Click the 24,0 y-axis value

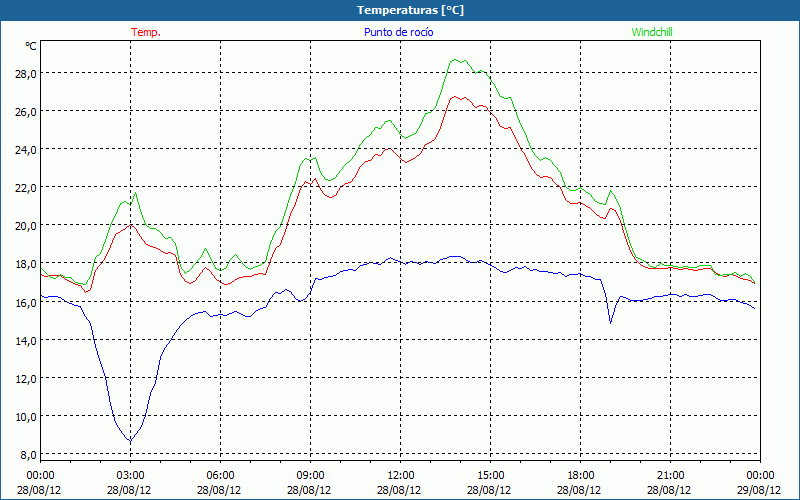[26, 149]
